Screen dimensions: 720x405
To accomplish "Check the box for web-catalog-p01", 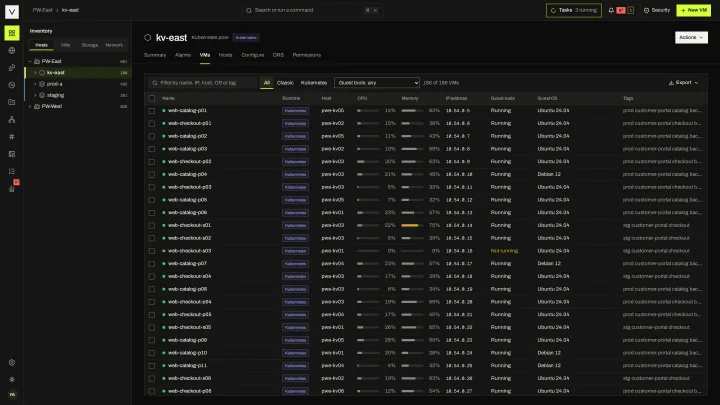I will (152, 111).
